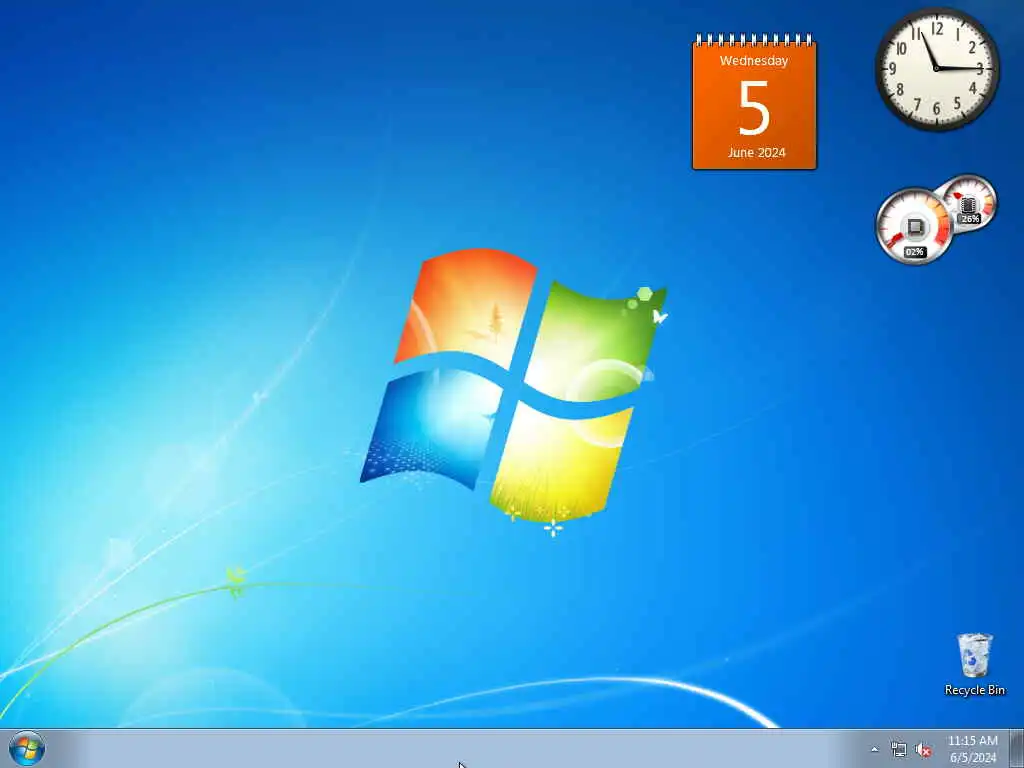Click the muted volume speaker tray icon
This screenshot has width=1024, height=768.
tap(923, 749)
